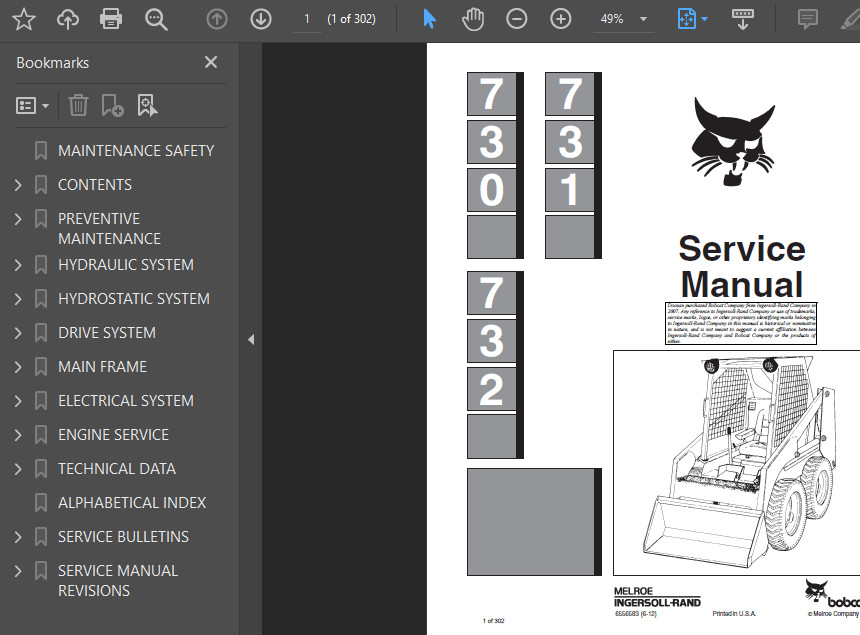This screenshot has width=860, height=635.
Task: Jump to HYDROSTATIC SYSTEM bookmark text
Action: 134,299
